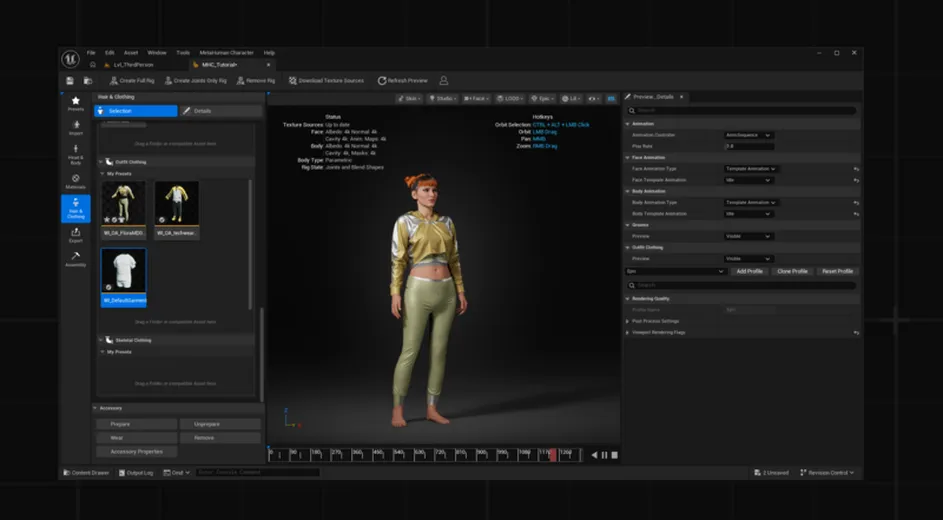Click the save asset floppy icon

(x=70, y=81)
